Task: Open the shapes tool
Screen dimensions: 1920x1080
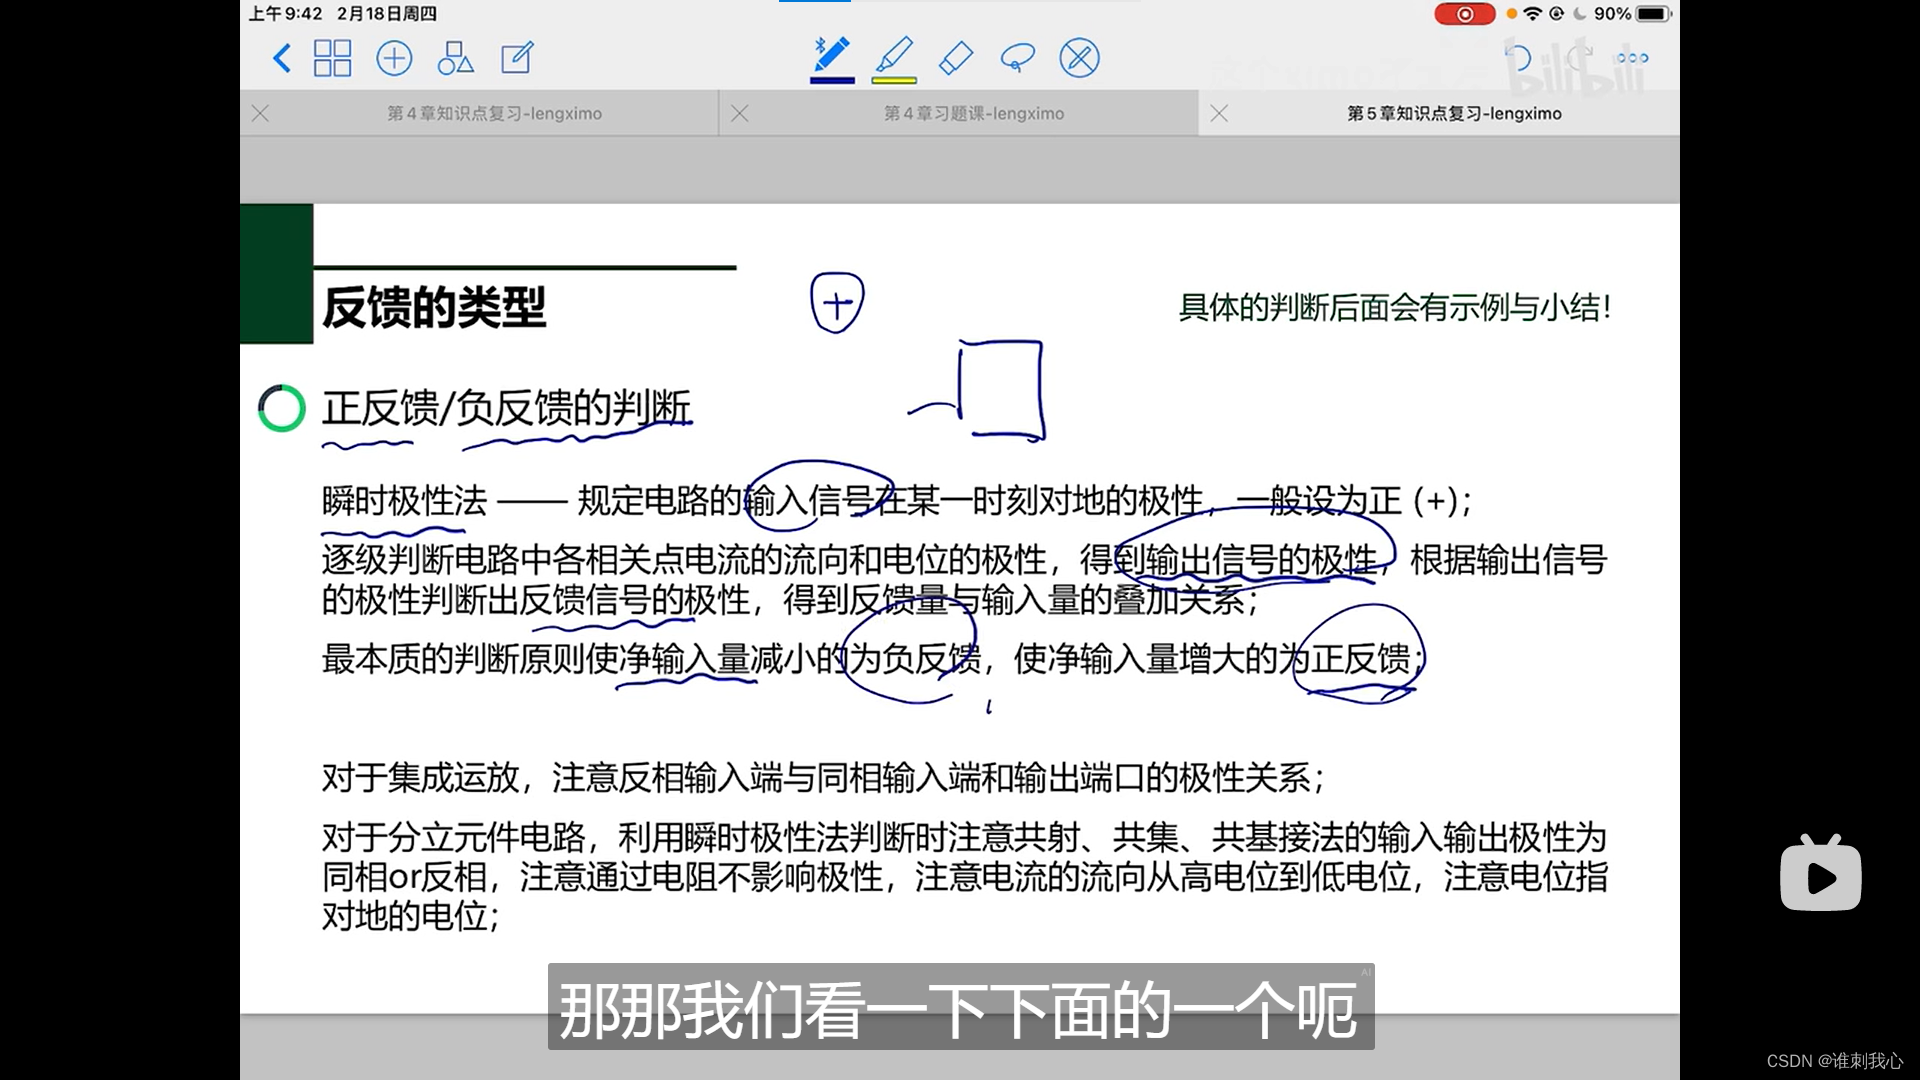Action: (x=455, y=58)
